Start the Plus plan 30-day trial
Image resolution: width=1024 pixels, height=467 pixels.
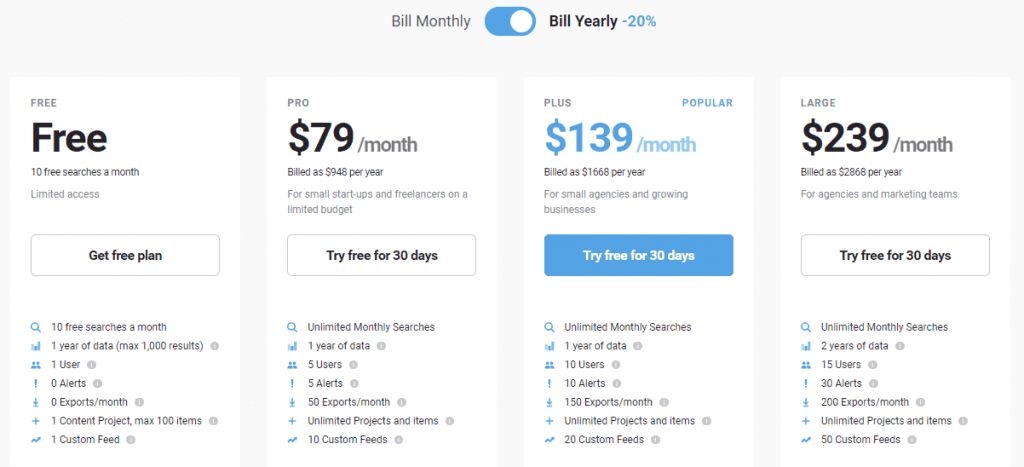639,255
